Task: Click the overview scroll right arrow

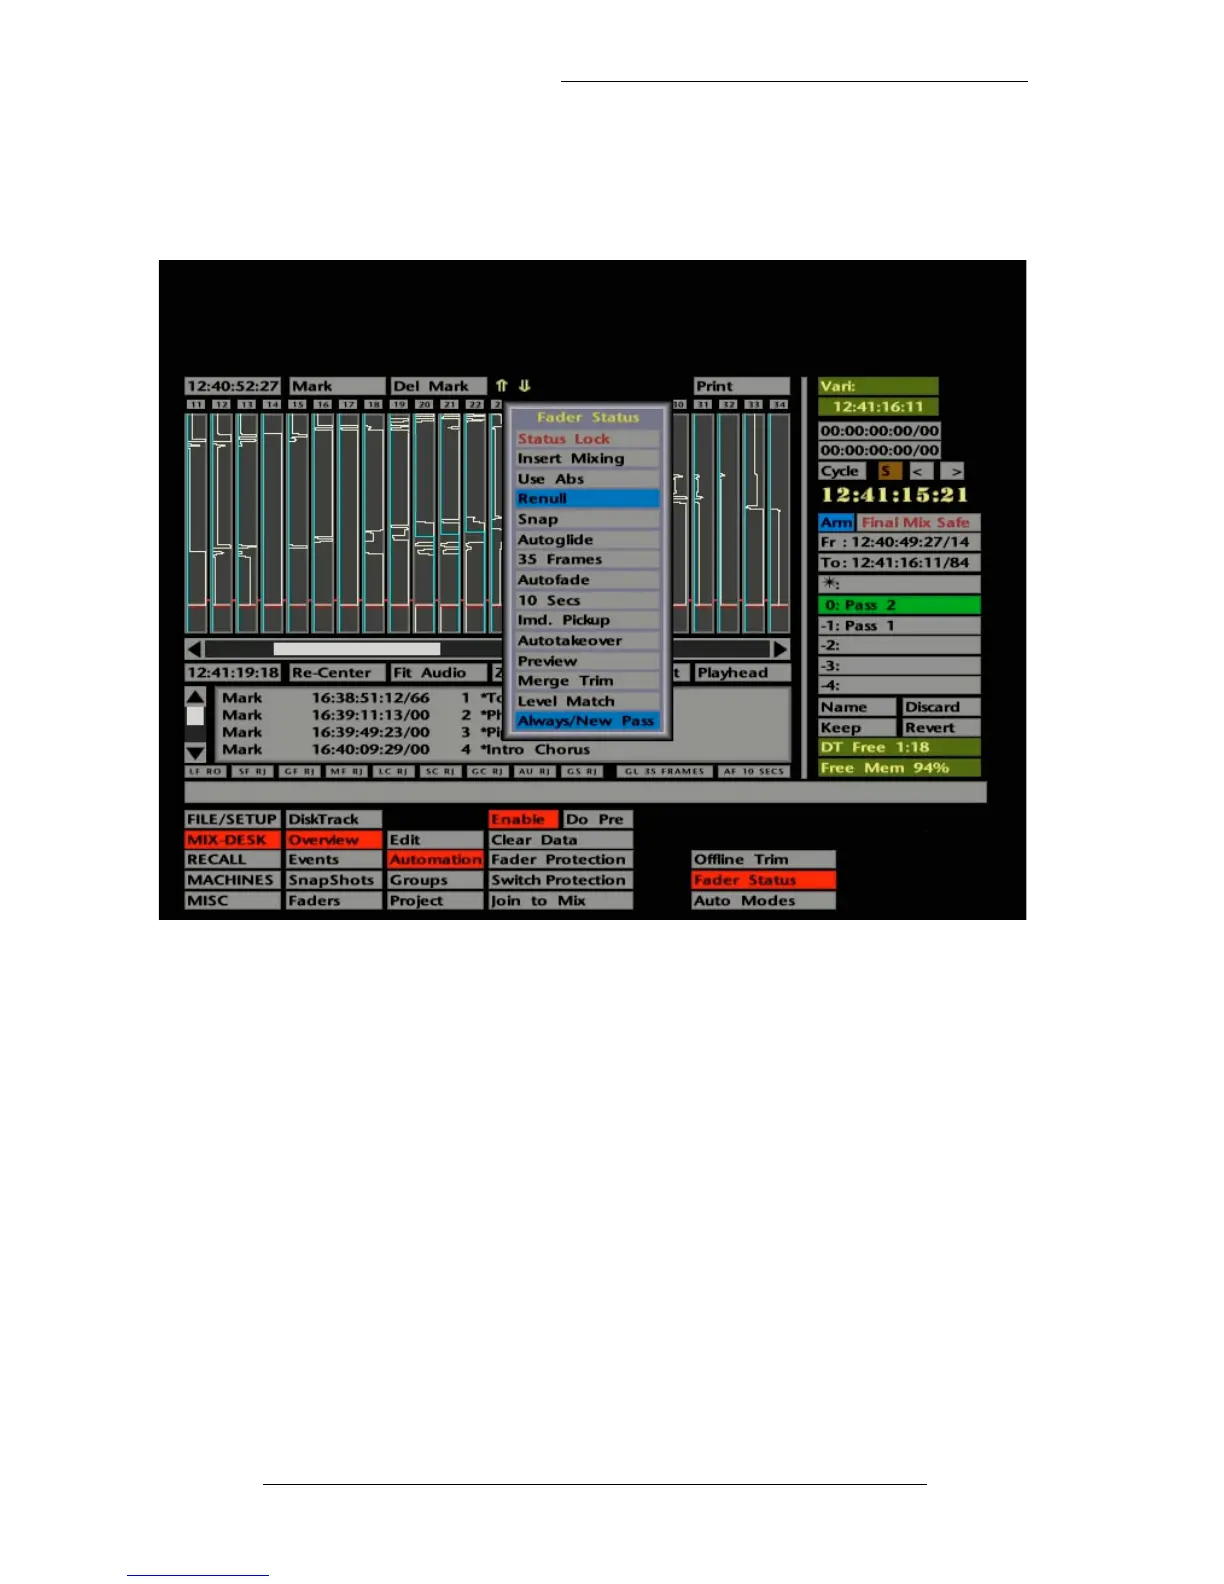Action: click(780, 649)
